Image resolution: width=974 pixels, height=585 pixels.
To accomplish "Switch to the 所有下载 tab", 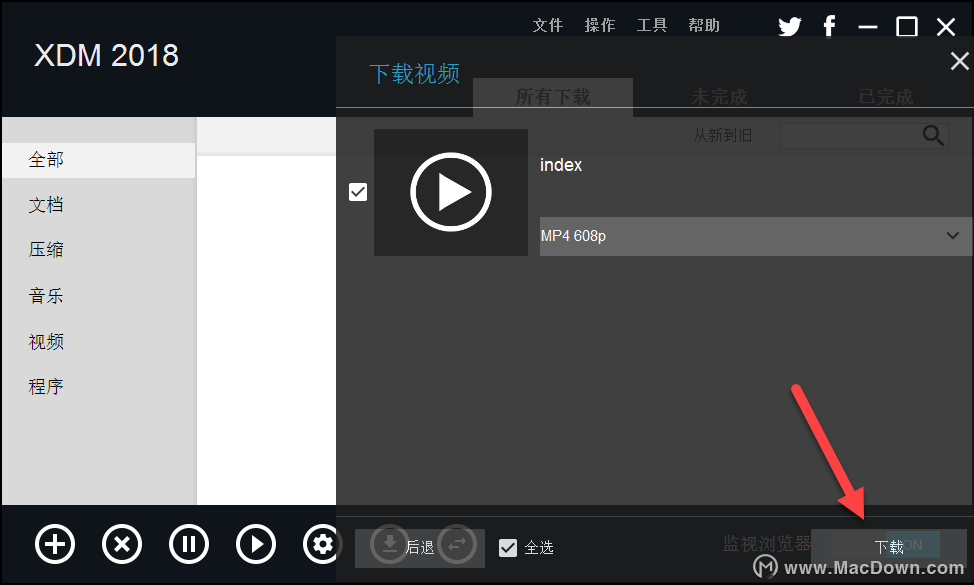I will [553, 97].
